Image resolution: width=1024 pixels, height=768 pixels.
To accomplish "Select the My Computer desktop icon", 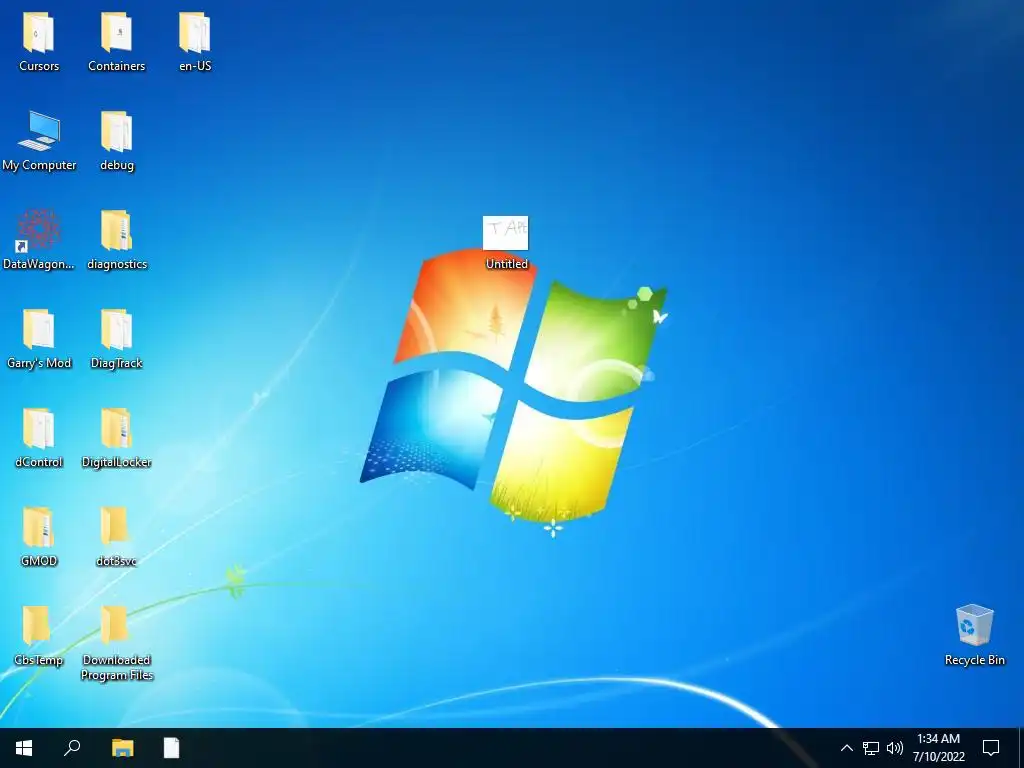I will coord(39,131).
